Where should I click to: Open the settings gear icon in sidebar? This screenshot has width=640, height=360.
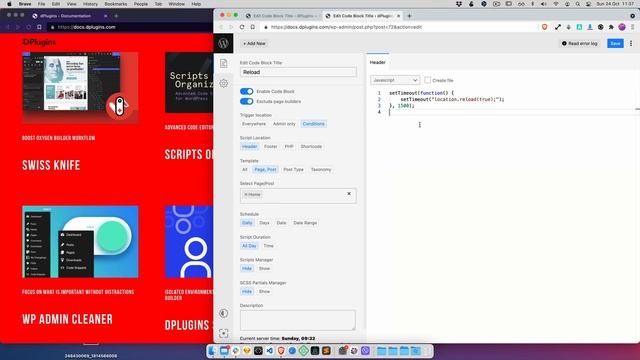coord(224,83)
